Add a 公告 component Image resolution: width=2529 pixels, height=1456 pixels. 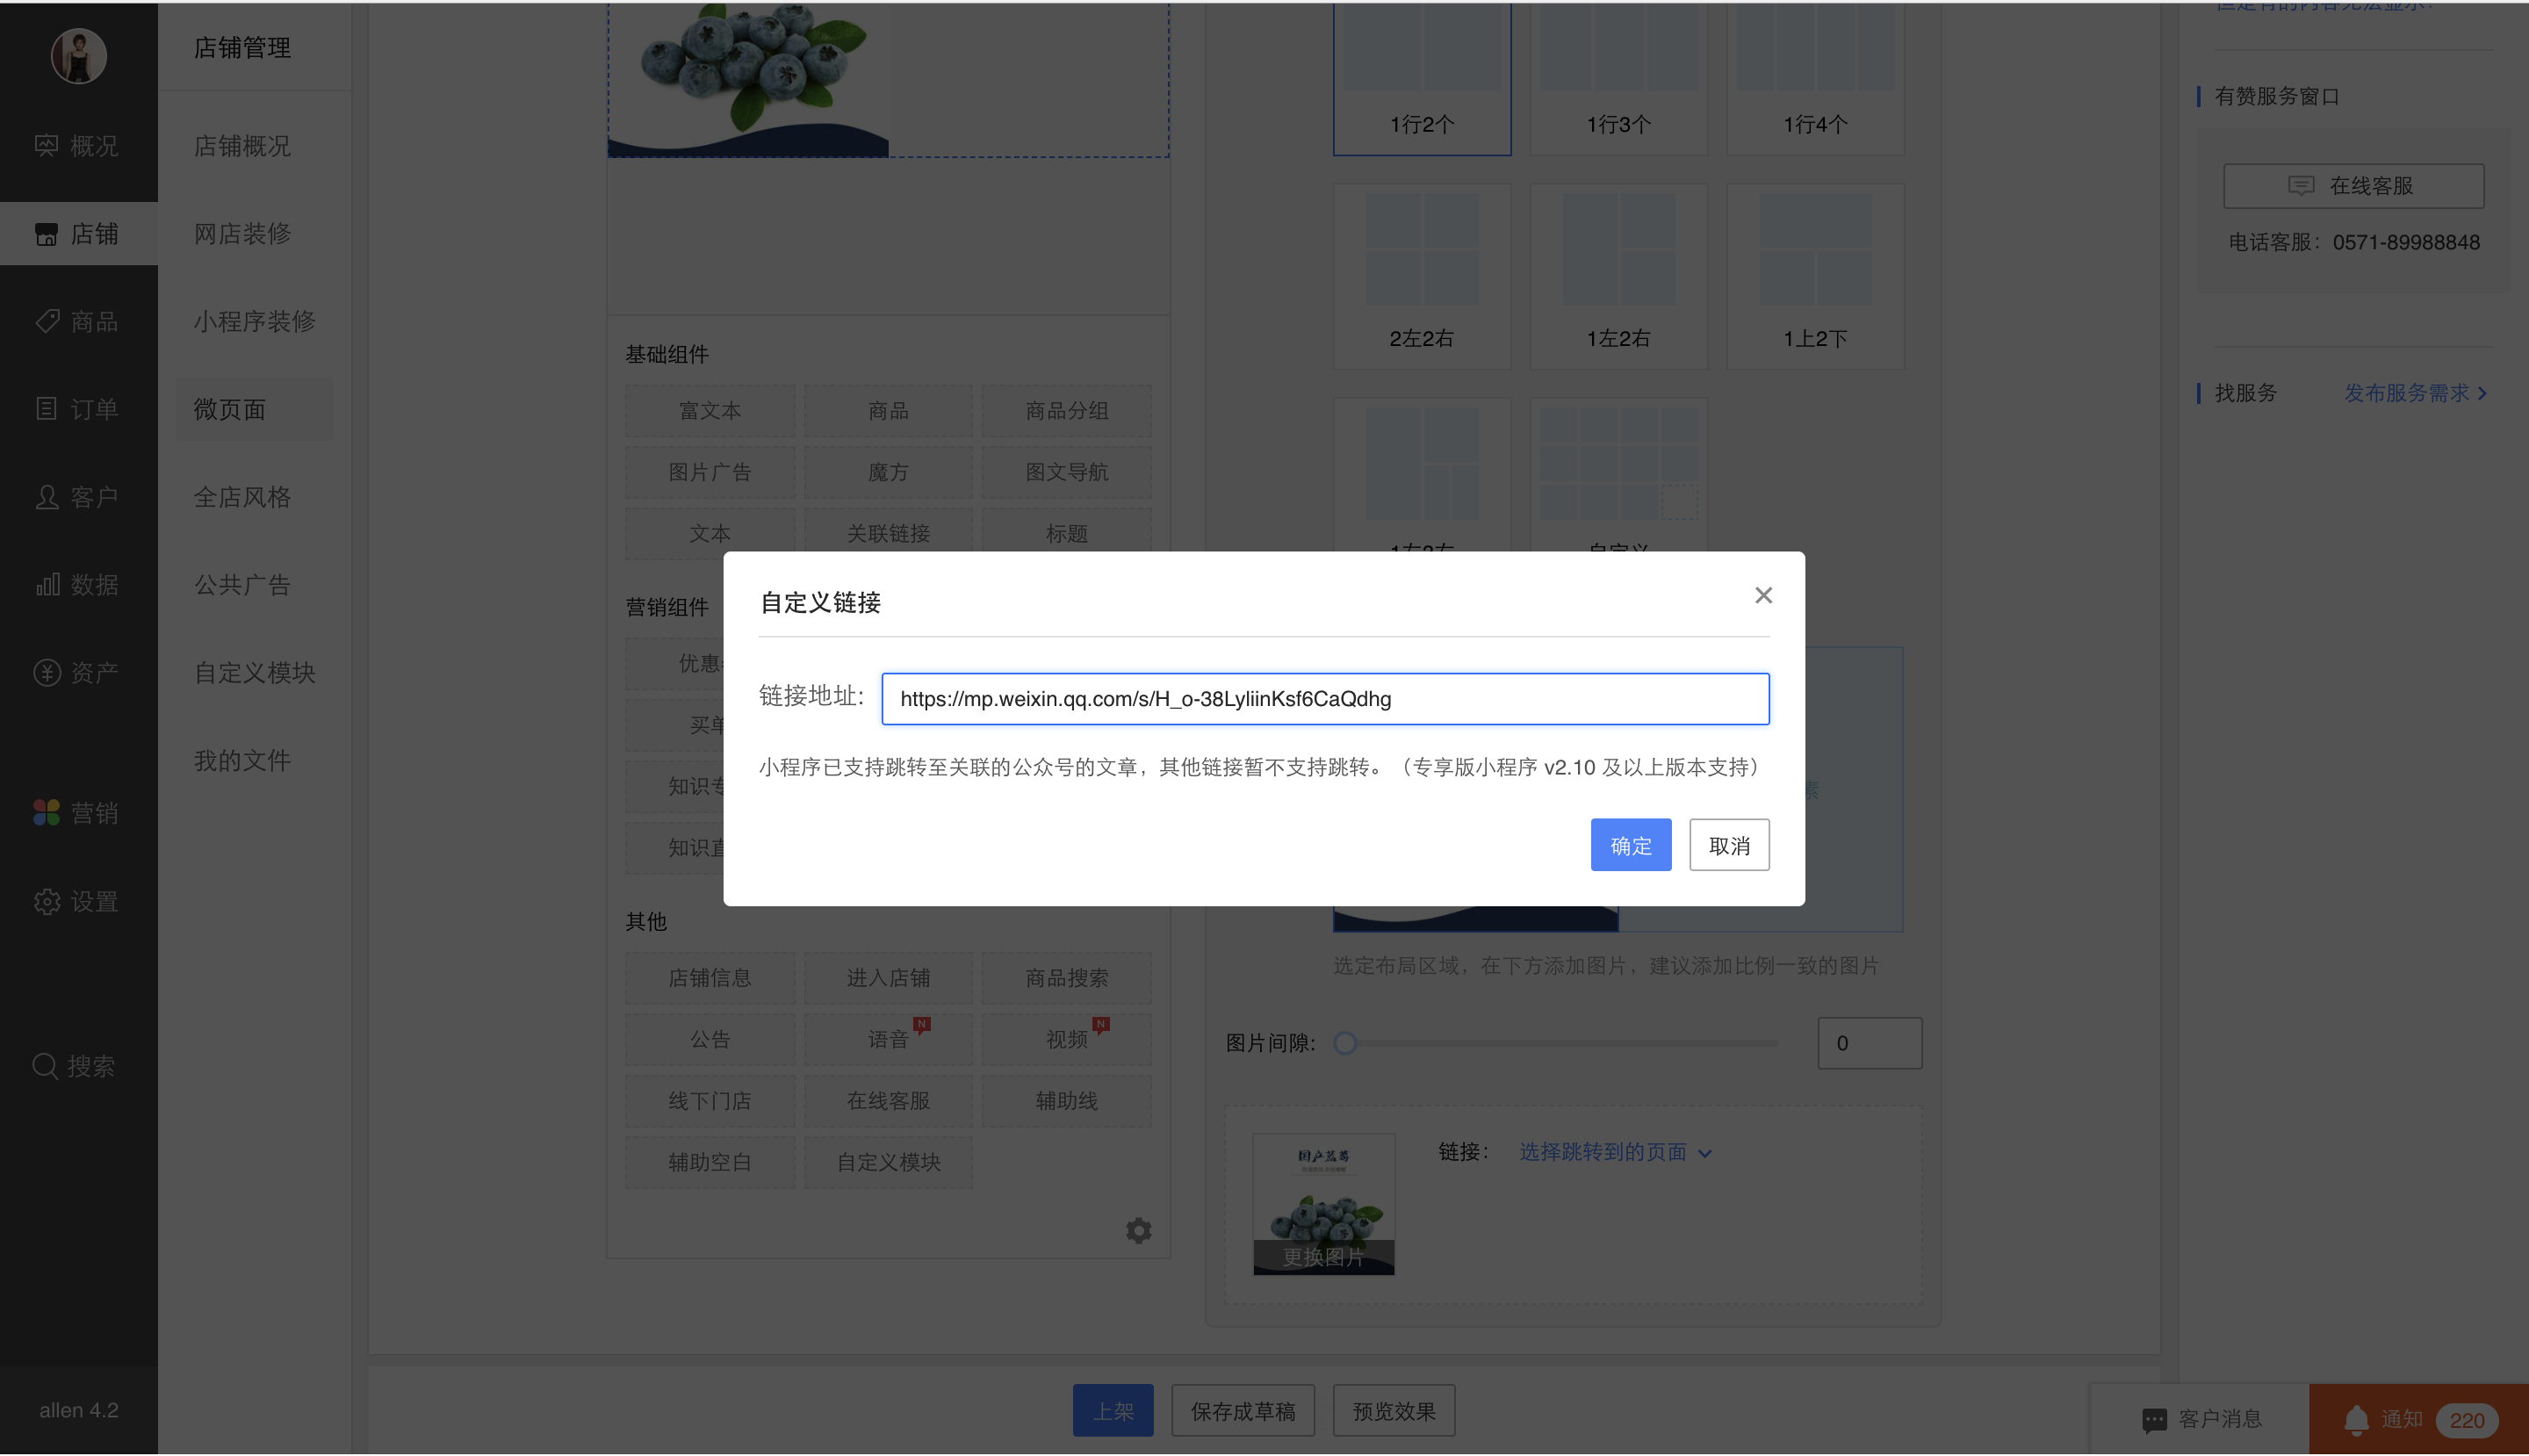click(x=710, y=1039)
